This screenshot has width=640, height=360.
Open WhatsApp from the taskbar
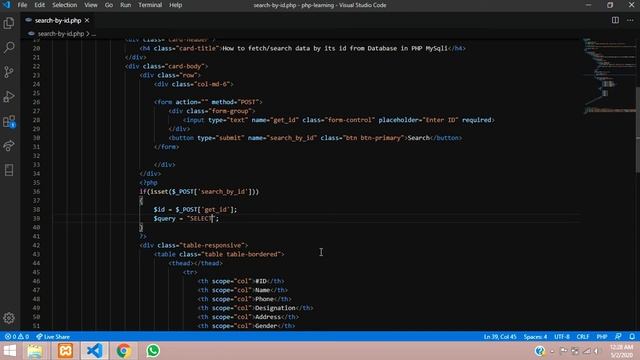pos(153,351)
